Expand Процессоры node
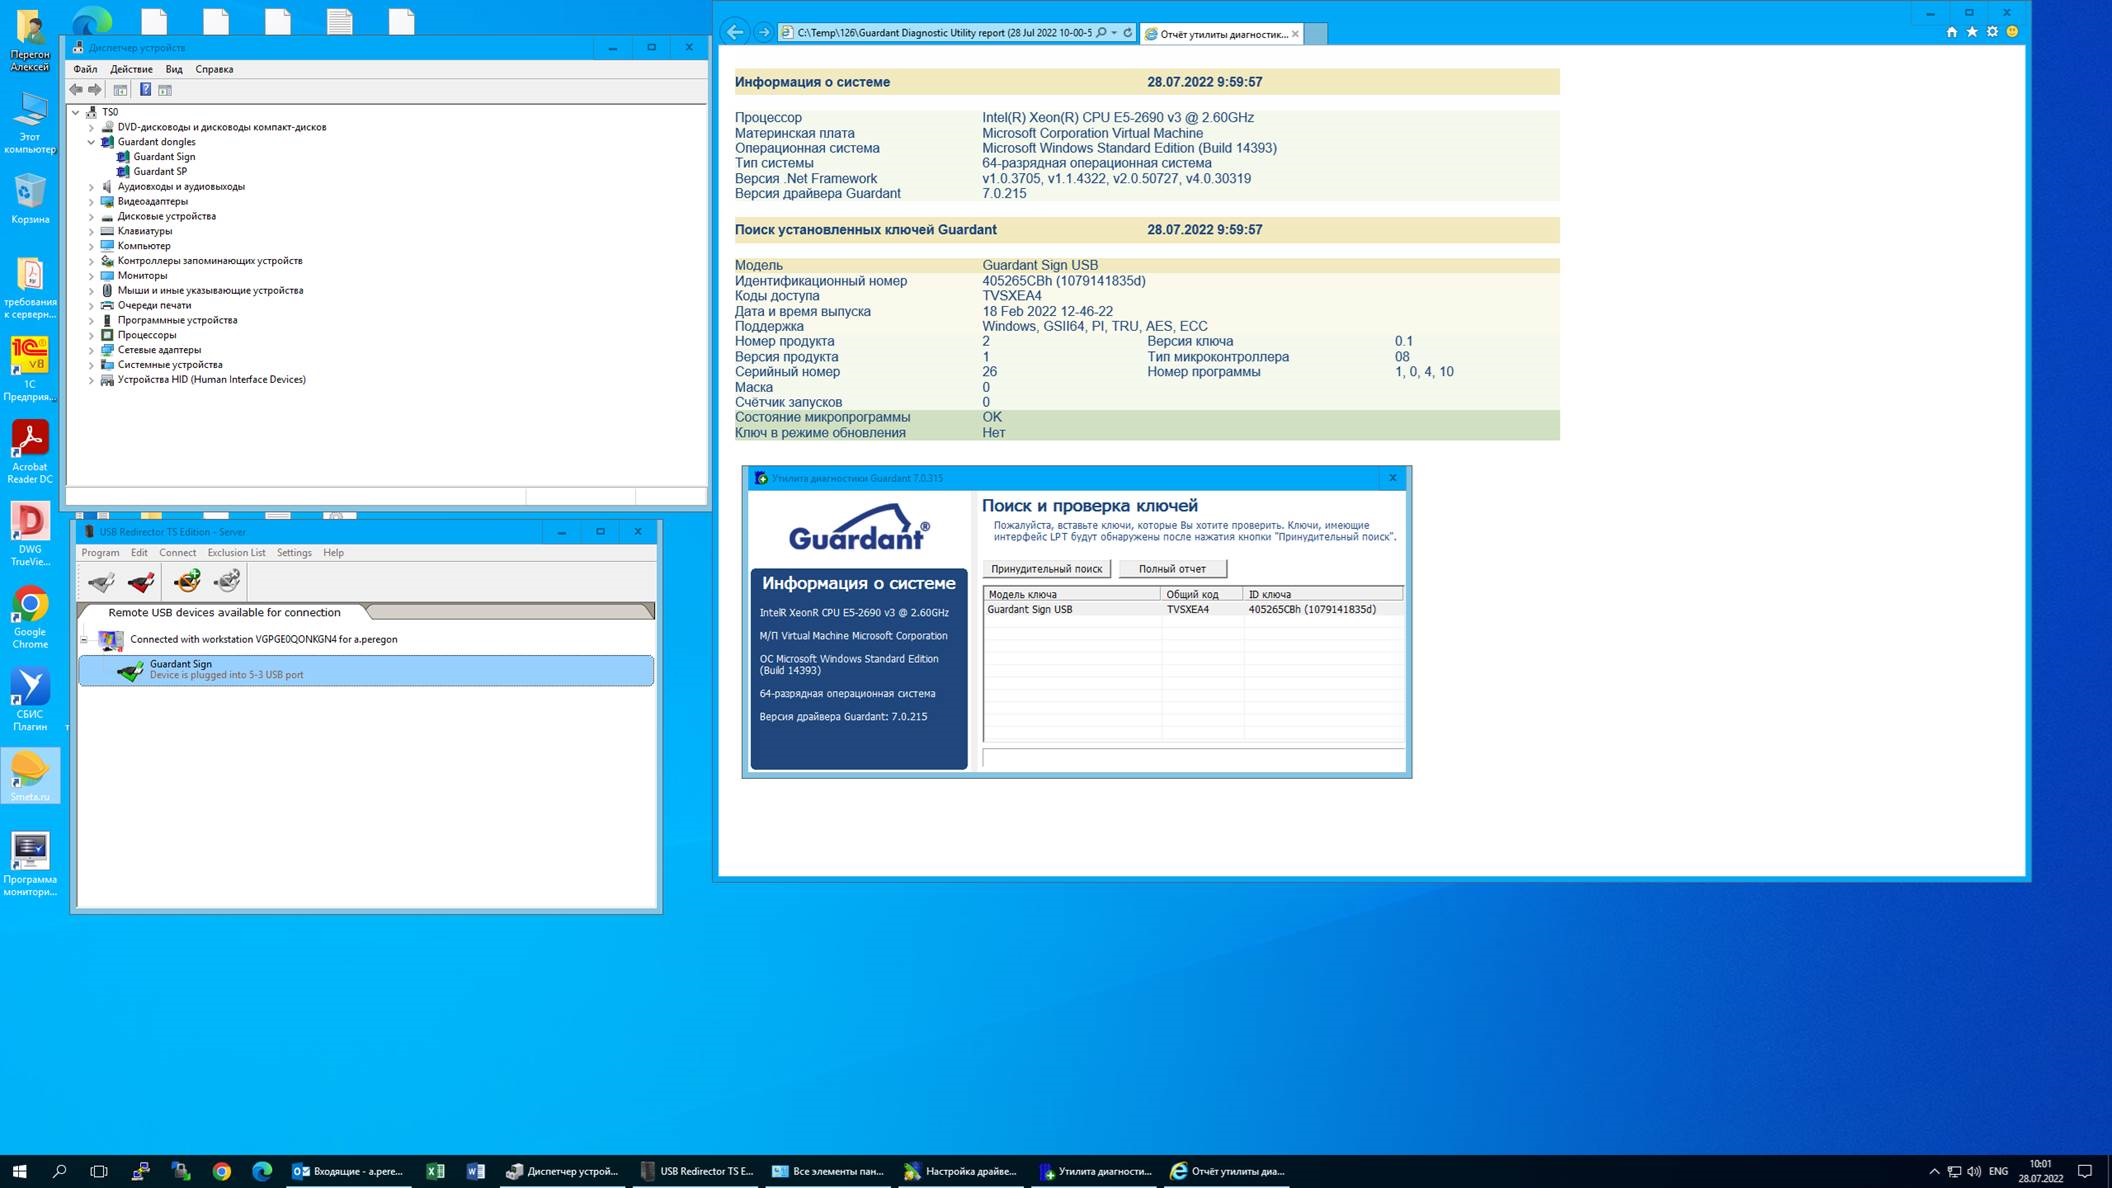2112x1199 pixels. (x=91, y=335)
